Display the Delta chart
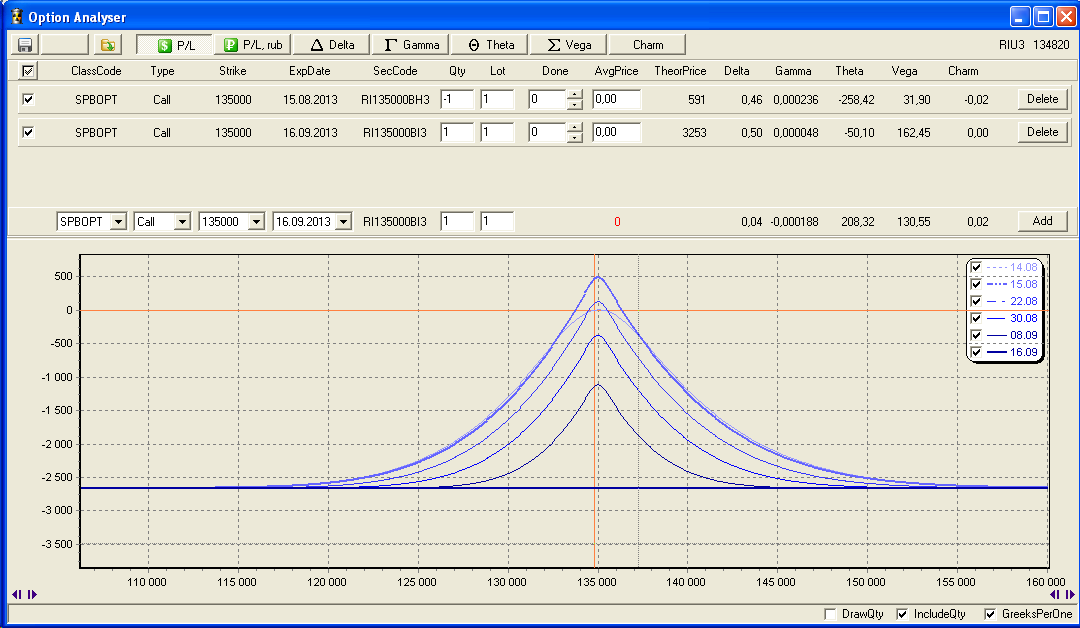The height and width of the screenshot is (628, 1080). (331, 45)
